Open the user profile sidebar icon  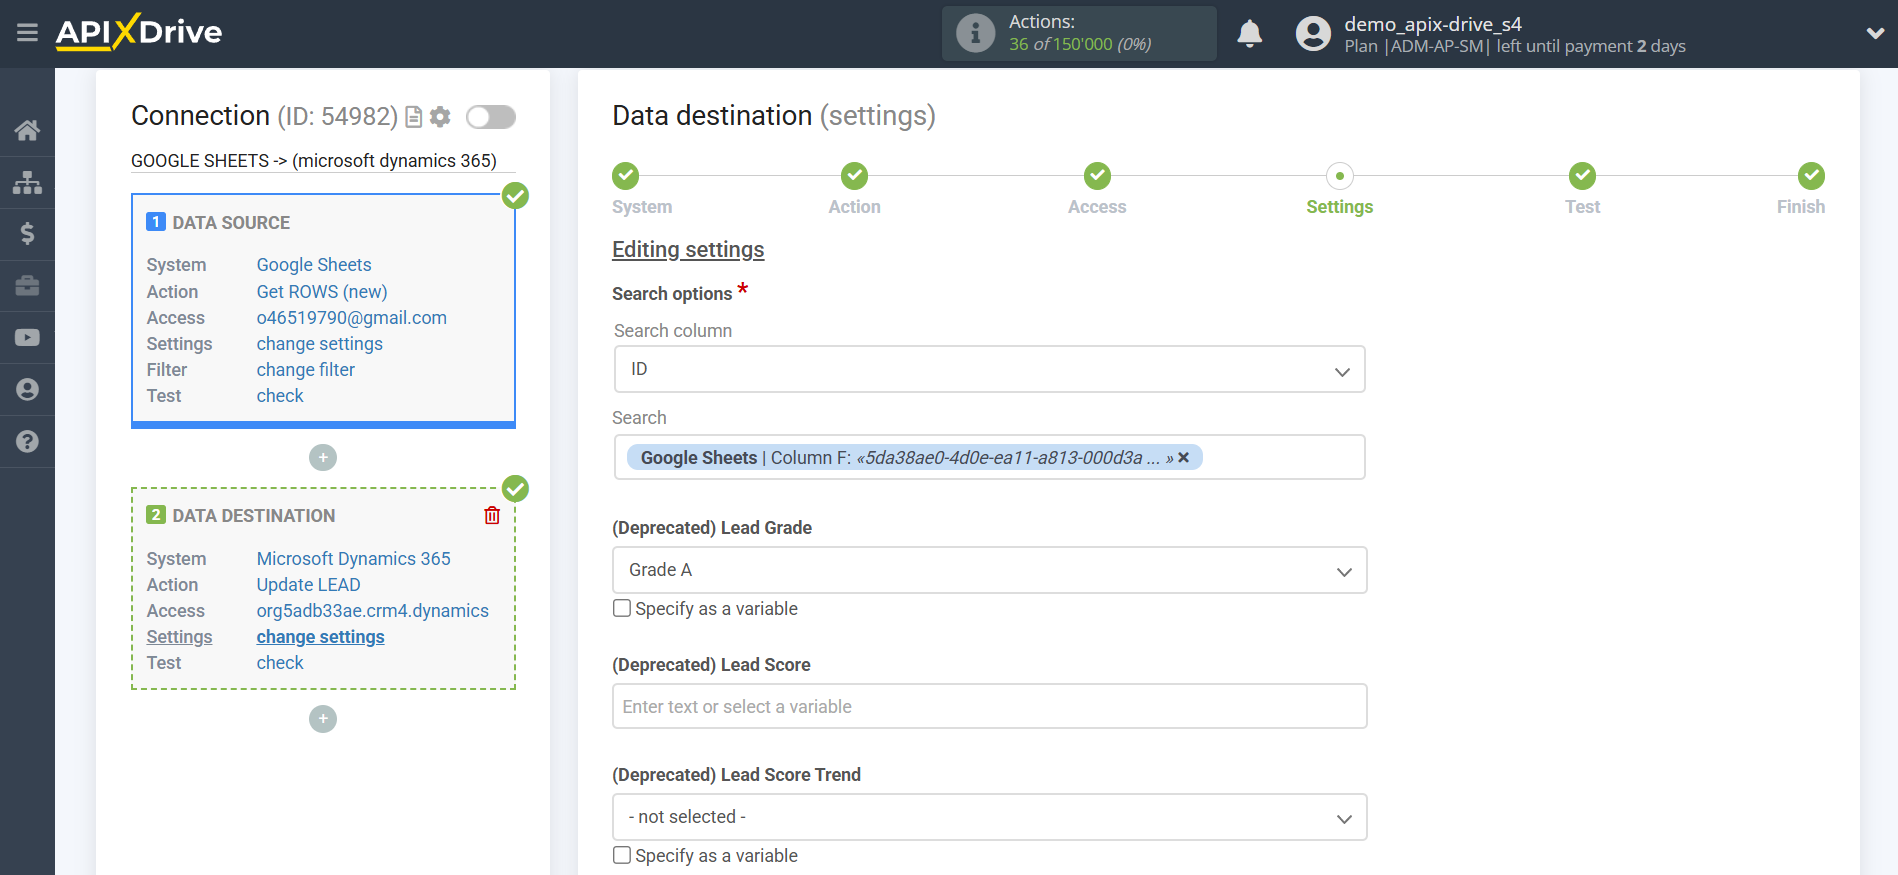click(x=27, y=390)
